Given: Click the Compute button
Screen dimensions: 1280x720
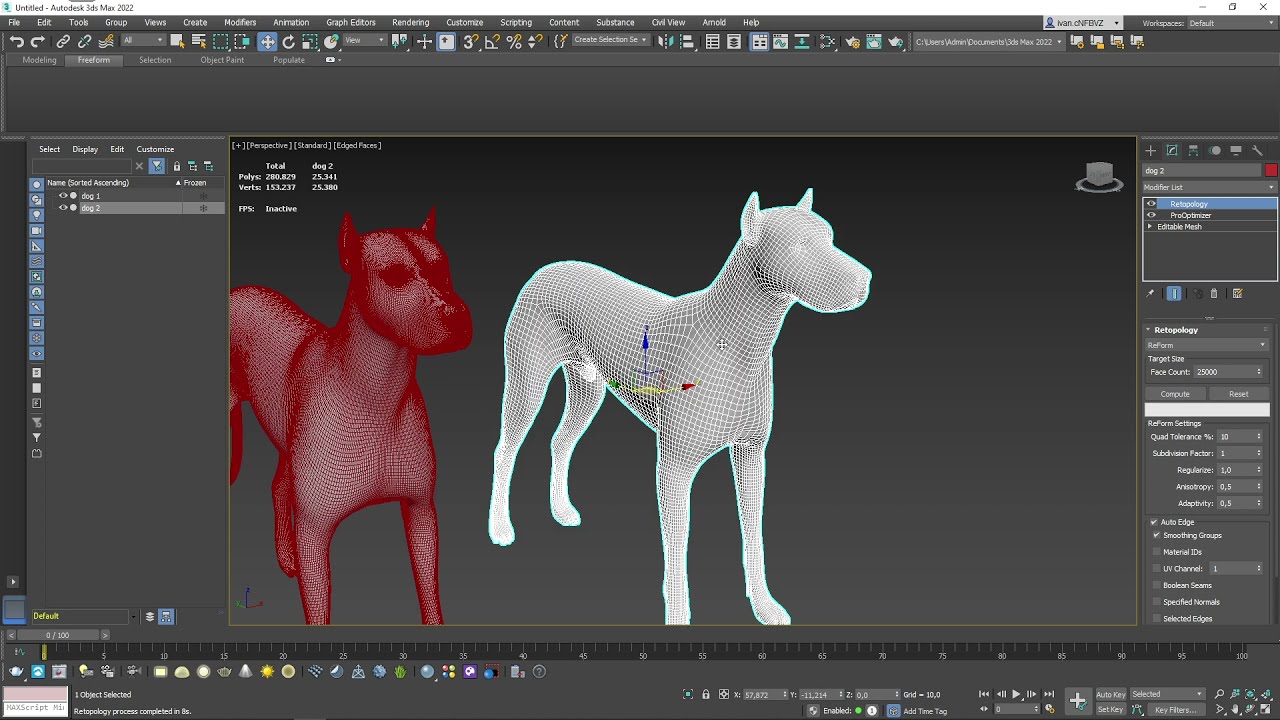Looking at the screenshot, I should pyautogui.click(x=1175, y=394).
